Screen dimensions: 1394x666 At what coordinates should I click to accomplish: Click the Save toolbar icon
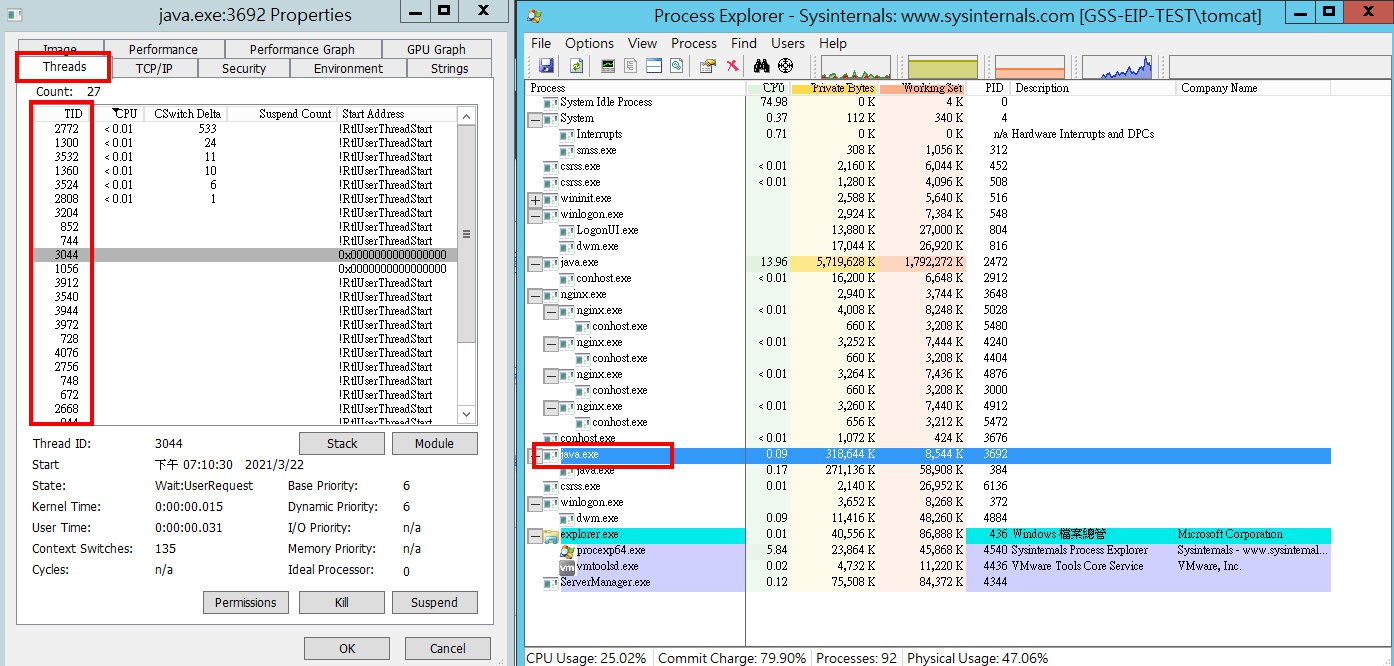[546, 66]
